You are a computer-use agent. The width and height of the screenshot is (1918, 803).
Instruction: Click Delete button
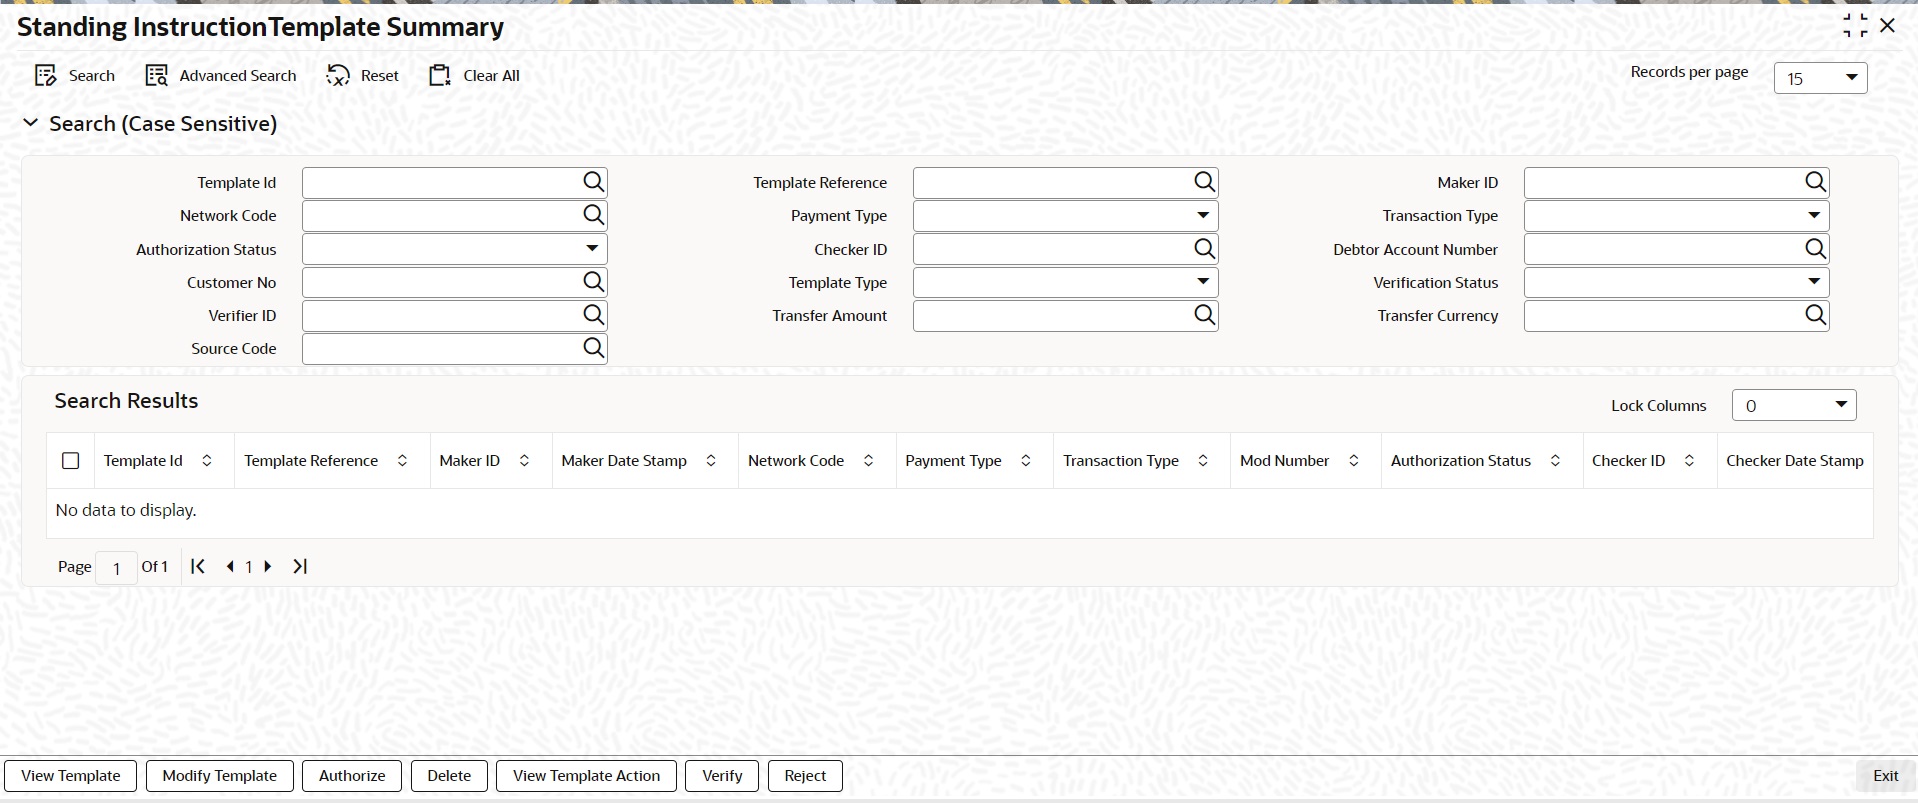pos(449,776)
